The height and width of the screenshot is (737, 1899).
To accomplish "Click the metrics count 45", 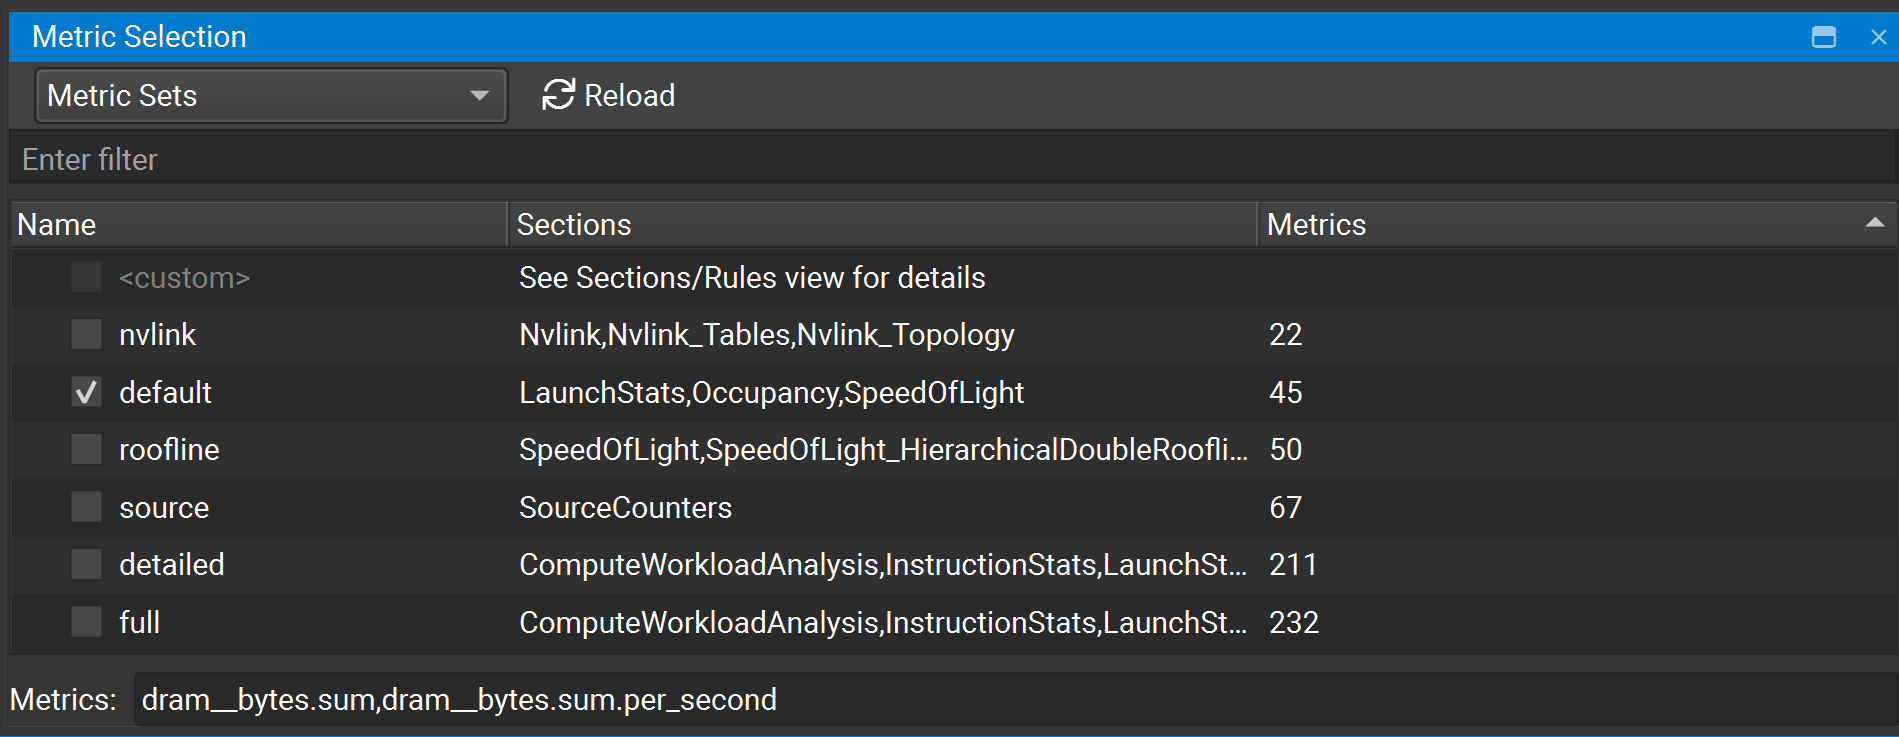I will tap(1285, 392).
